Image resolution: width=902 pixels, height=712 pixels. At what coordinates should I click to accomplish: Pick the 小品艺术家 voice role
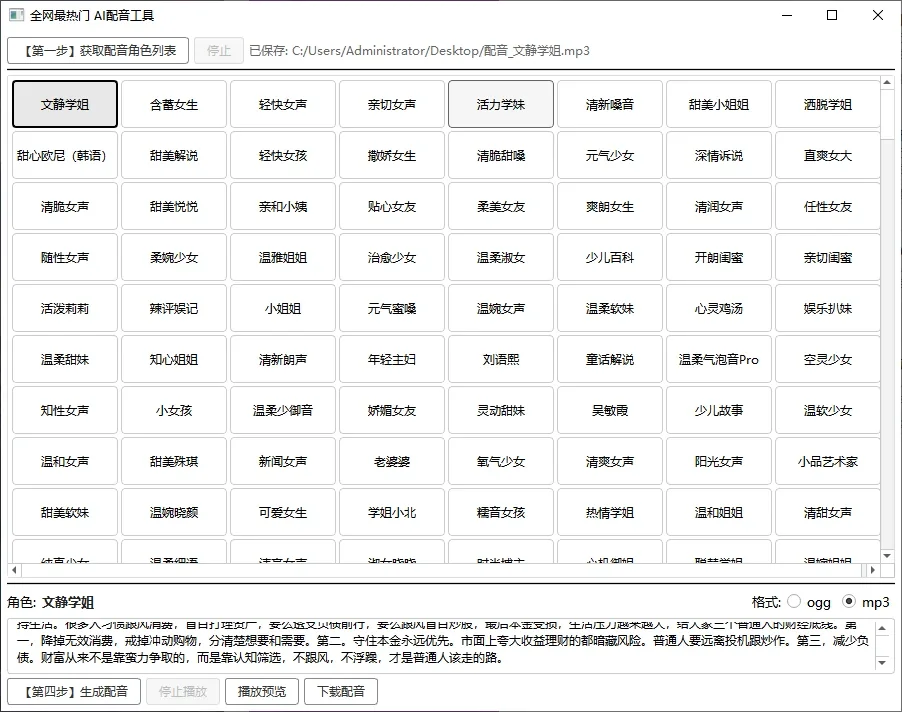click(x=827, y=461)
